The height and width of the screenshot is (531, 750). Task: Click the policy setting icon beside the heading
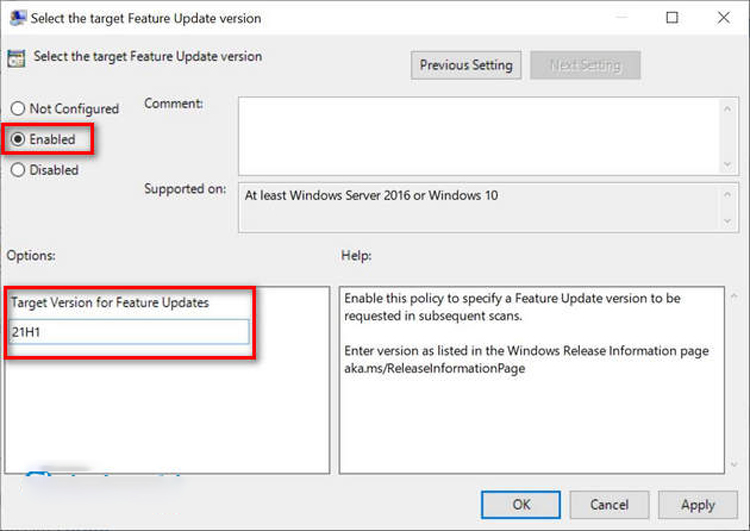16,58
